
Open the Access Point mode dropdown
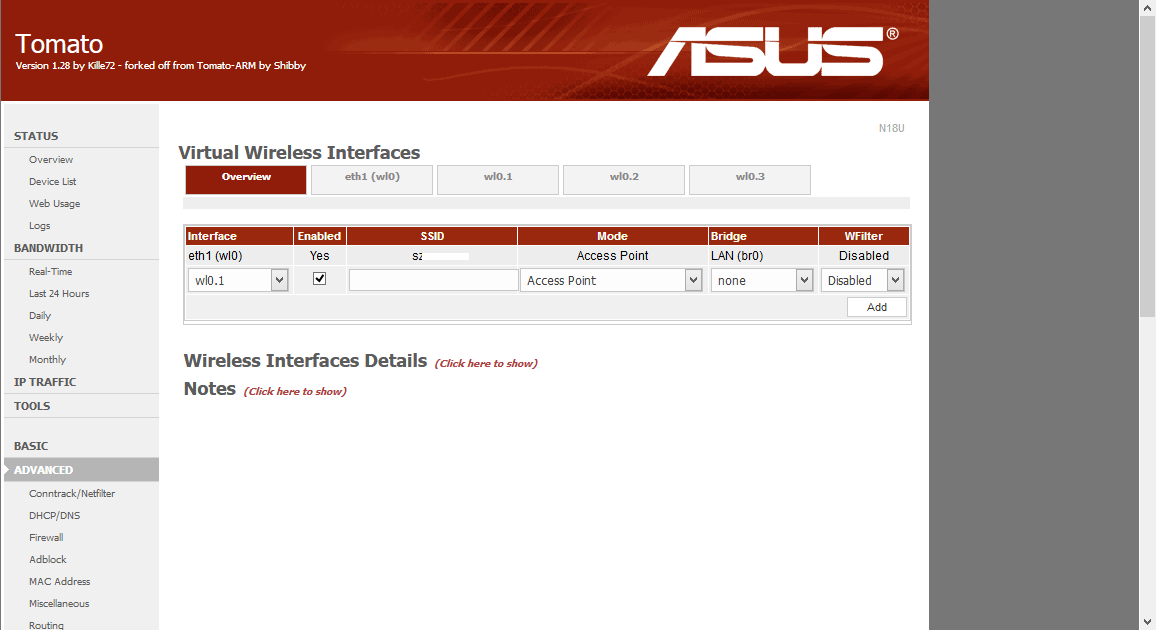tap(610, 280)
